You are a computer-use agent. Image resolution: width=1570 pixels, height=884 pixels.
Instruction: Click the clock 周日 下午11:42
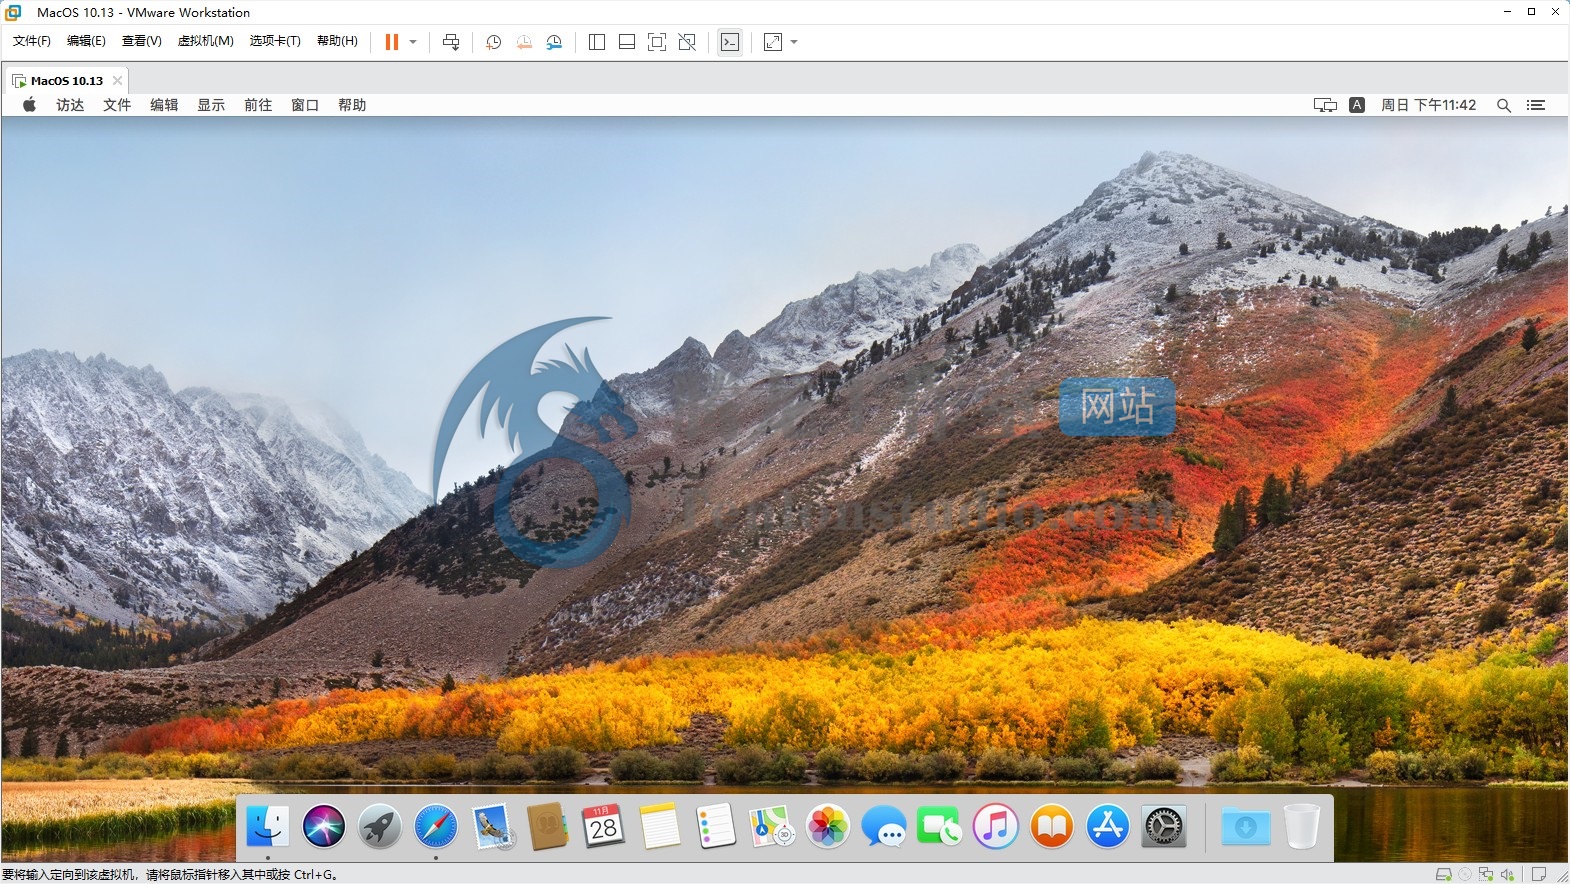1428,105
